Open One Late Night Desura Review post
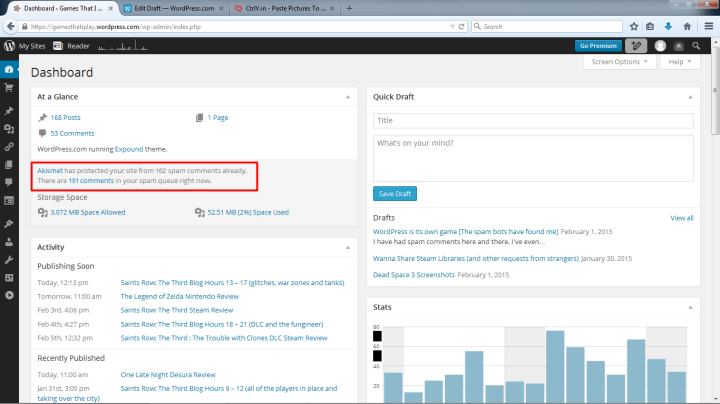This screenshot has height=404, width=720. click(168, 375)
